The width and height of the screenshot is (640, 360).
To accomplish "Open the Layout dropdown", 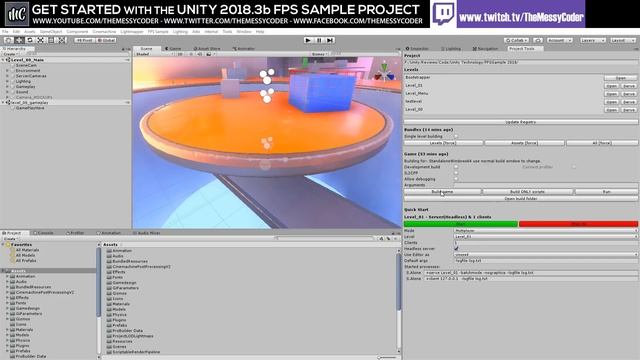I will coord(623,40).
